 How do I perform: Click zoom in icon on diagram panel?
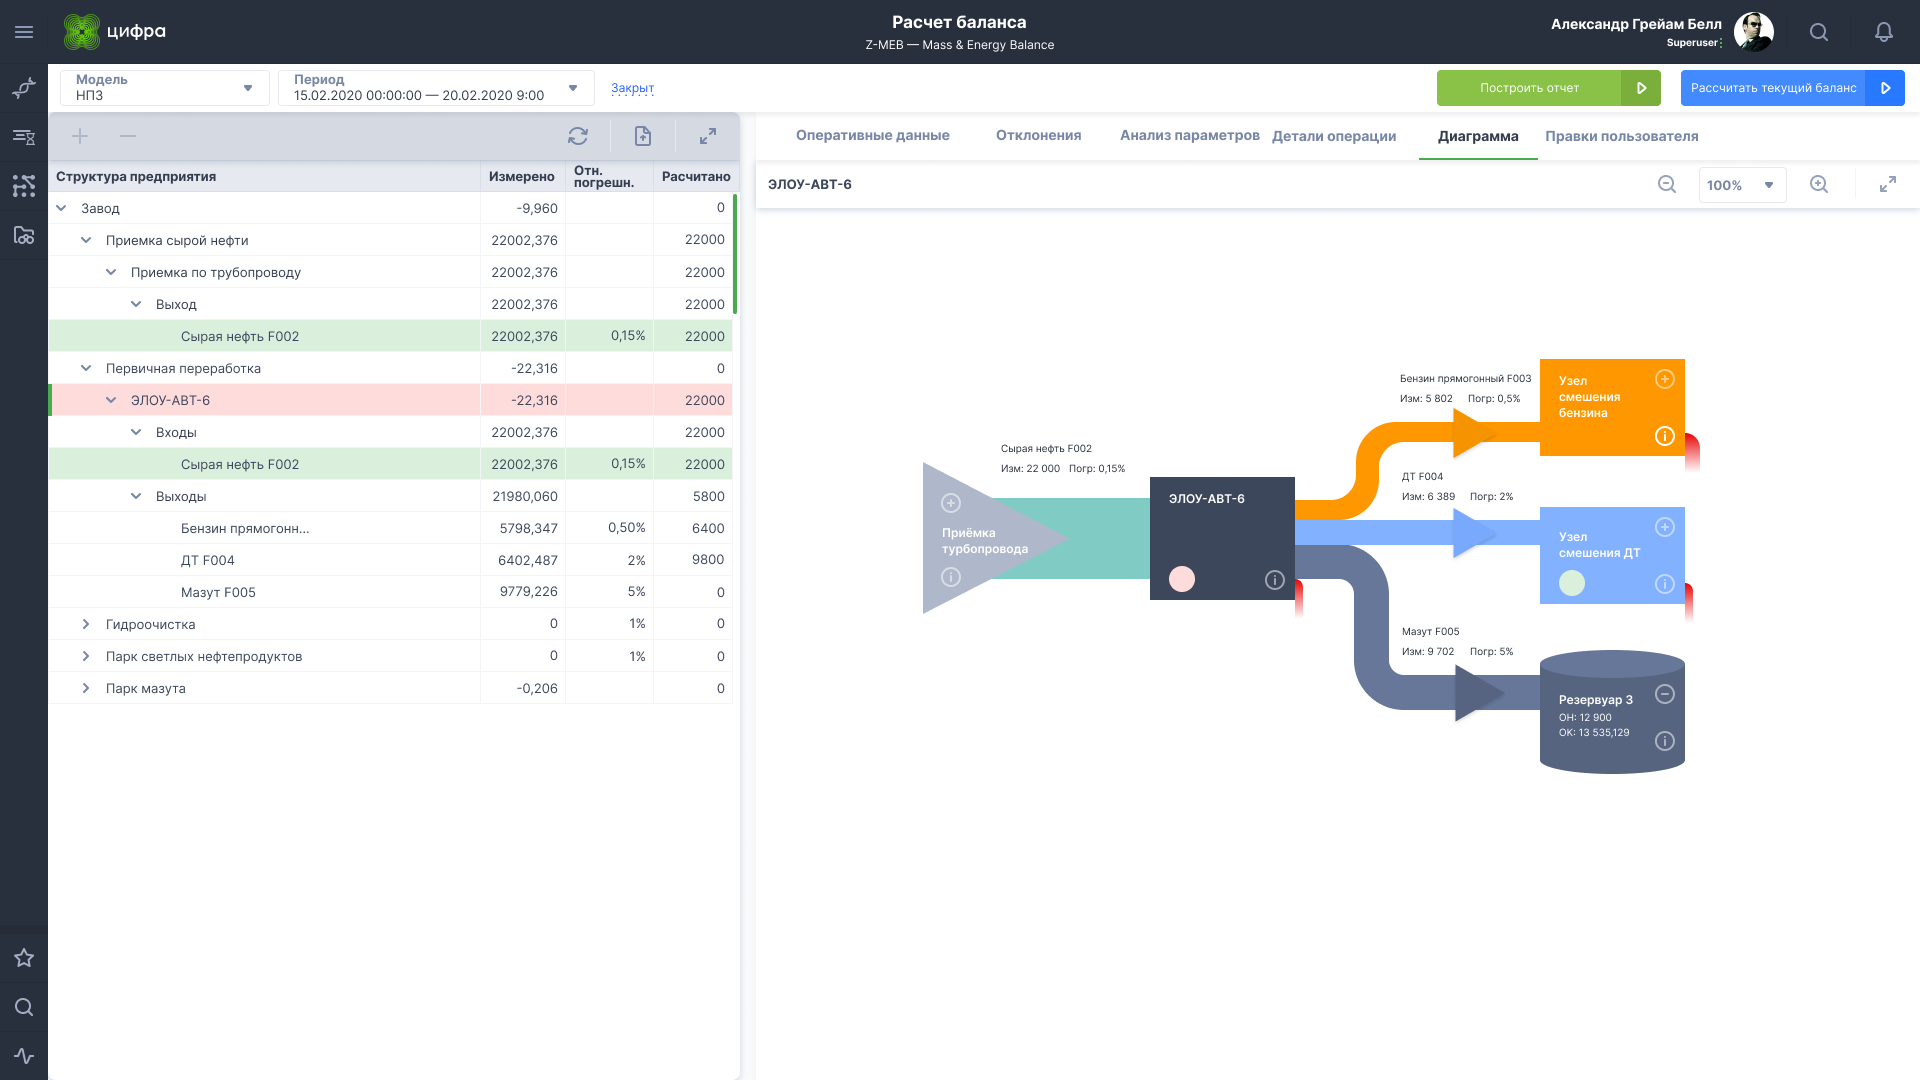click(1818, 185)
